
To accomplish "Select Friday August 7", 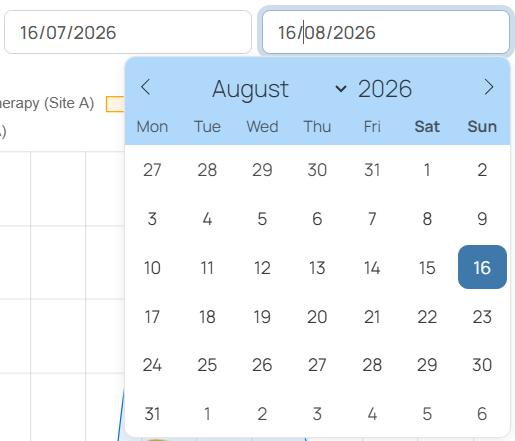I will click(372, 219).
